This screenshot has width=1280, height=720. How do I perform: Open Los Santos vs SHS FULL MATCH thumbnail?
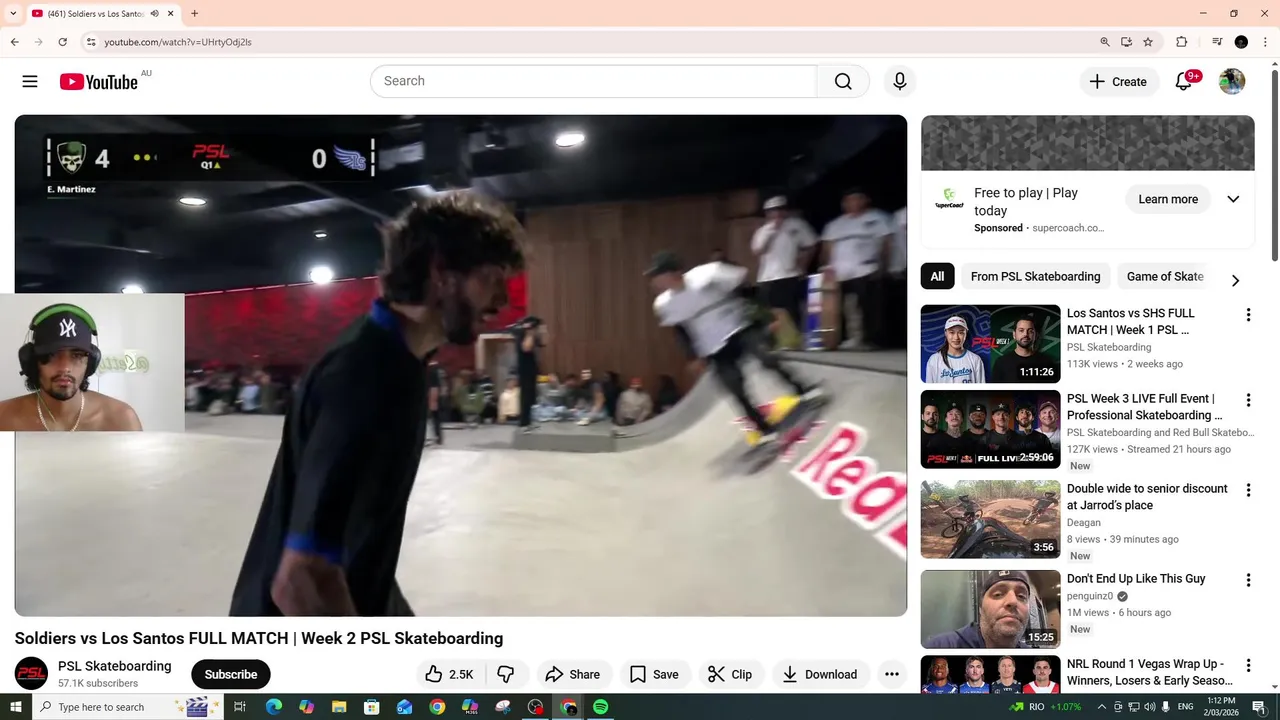click(990, 343)
